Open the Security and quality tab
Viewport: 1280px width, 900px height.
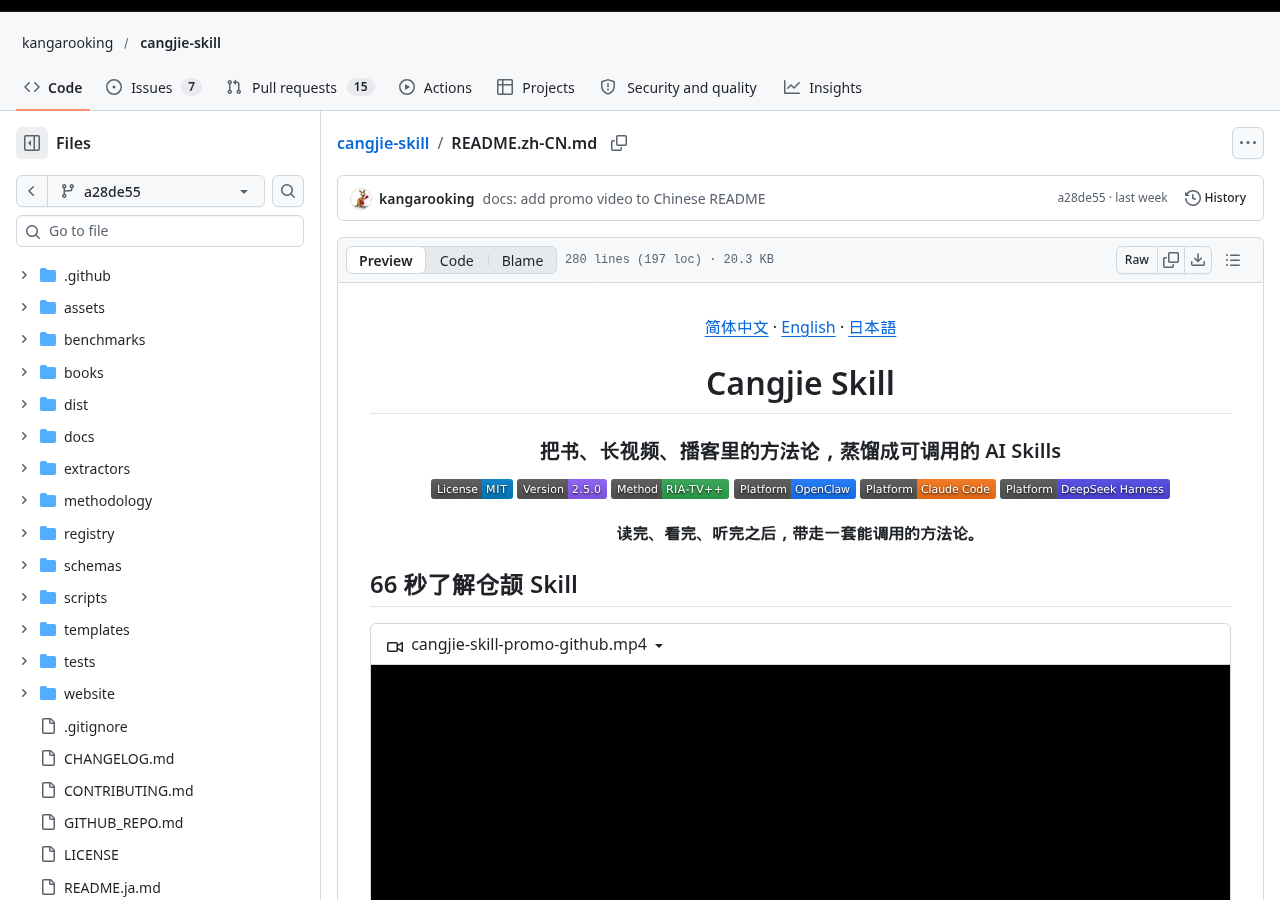point(678,87)
